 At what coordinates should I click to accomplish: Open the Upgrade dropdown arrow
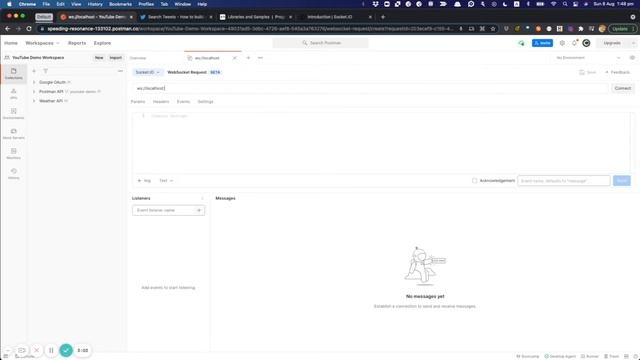(x=633, y=43)
